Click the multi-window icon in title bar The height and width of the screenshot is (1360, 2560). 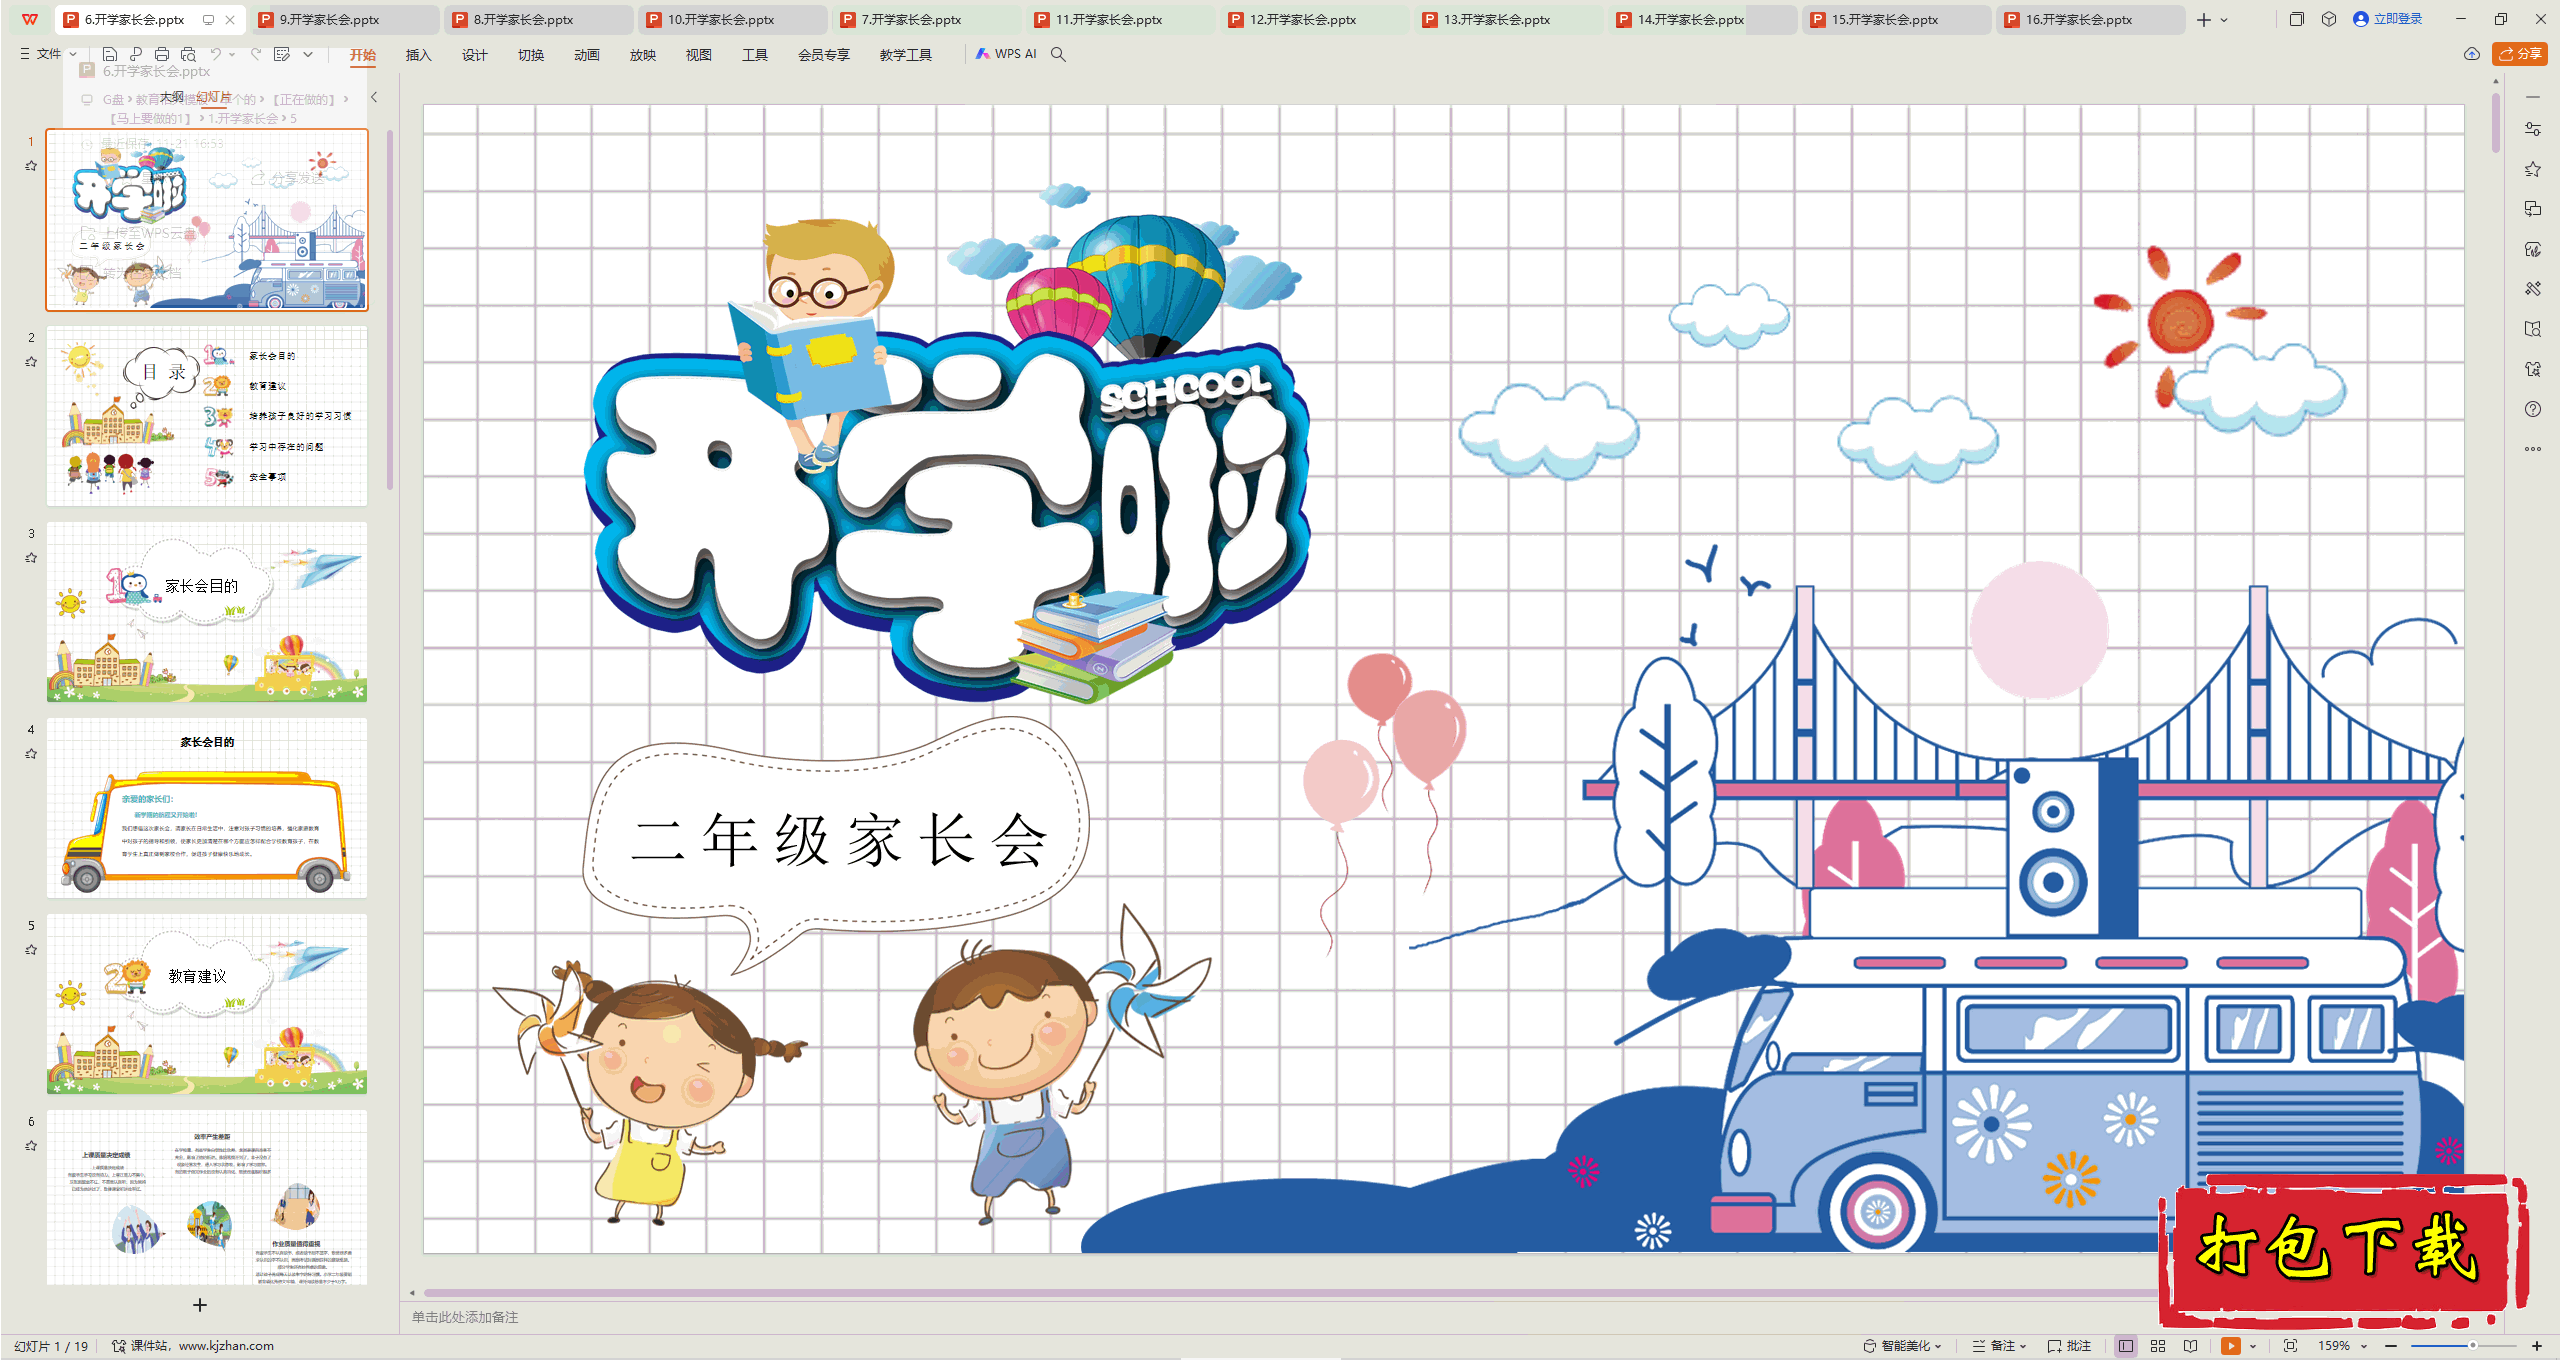click(2297, 19)
